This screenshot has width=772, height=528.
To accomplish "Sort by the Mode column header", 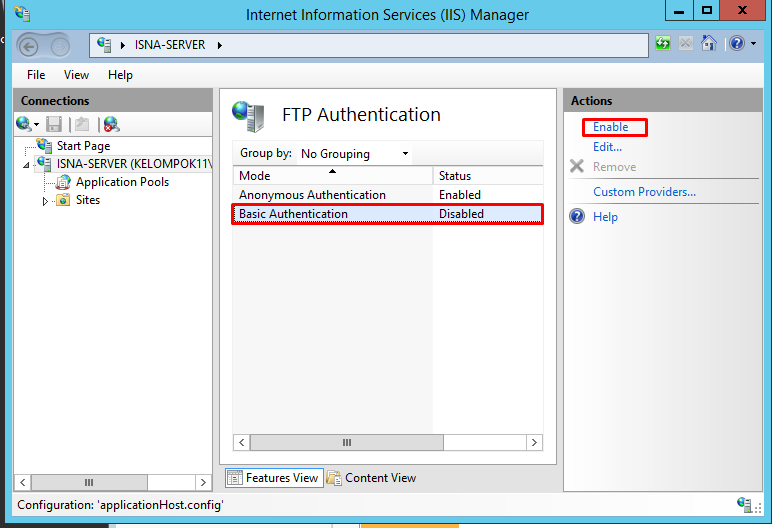I will pos(332,175).
